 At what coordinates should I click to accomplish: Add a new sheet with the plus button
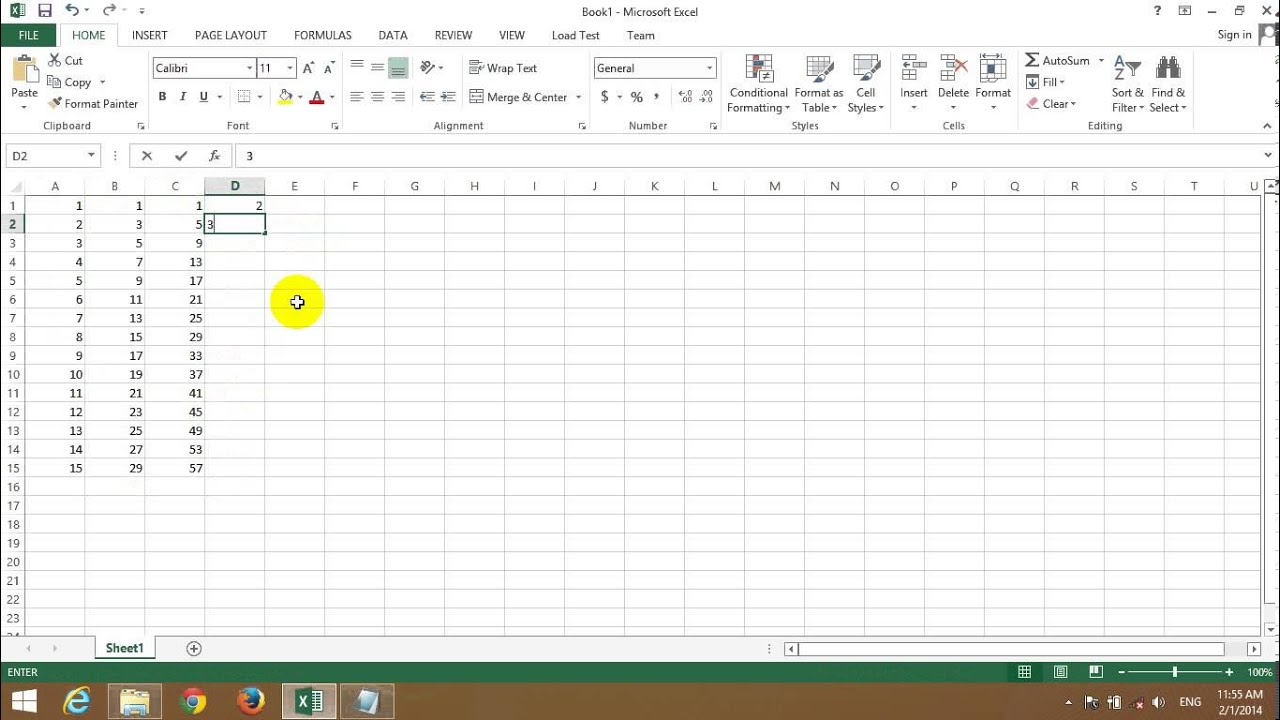(x=193, y=648)
